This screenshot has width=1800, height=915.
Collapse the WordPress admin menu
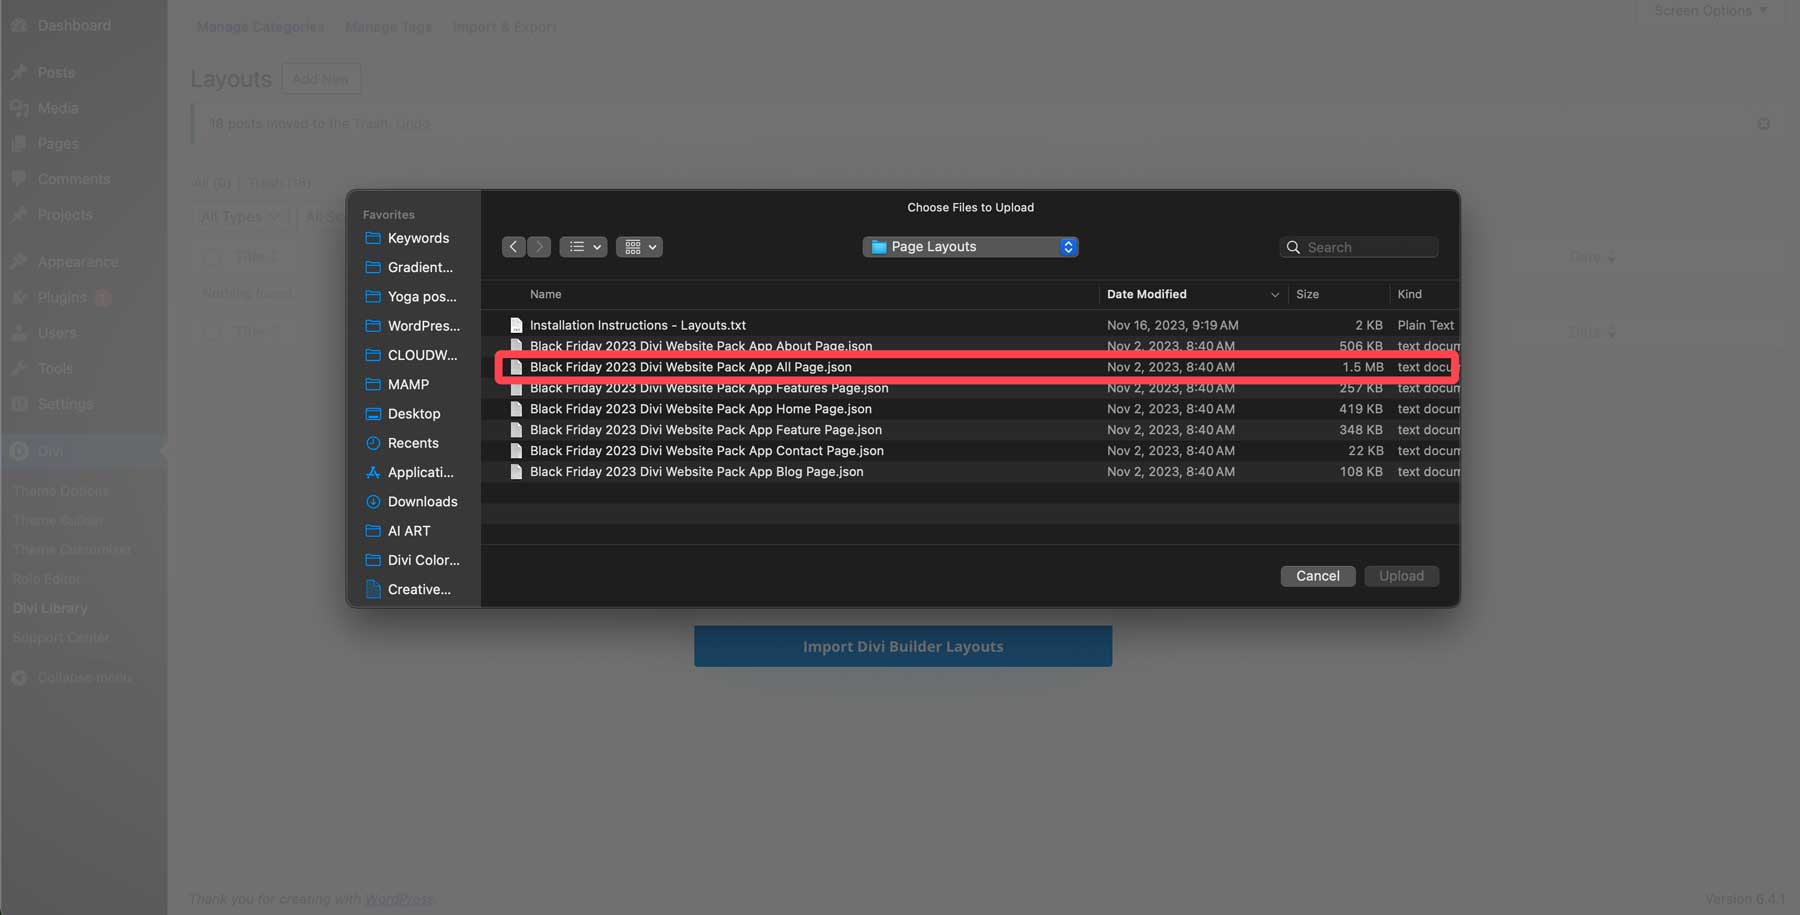[x=72, y=678]
